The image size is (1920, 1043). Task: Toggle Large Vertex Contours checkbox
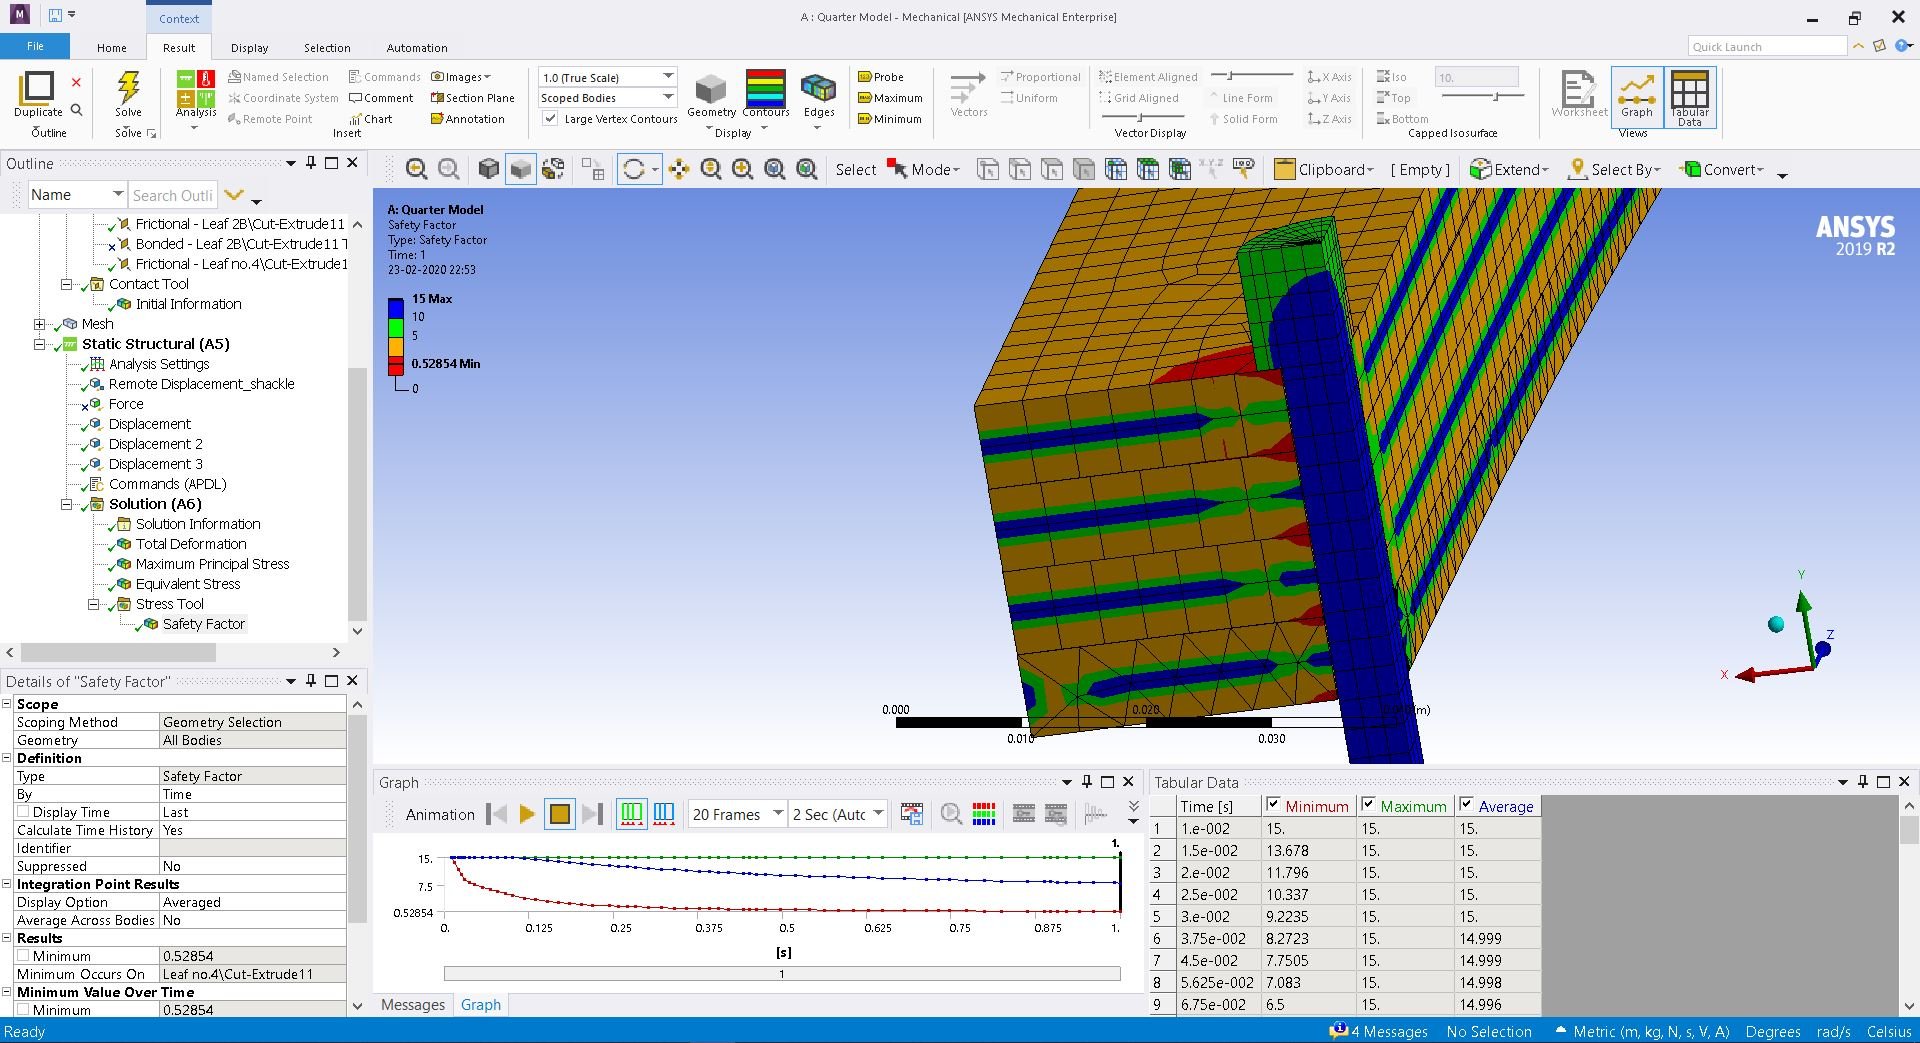[550, 118]
